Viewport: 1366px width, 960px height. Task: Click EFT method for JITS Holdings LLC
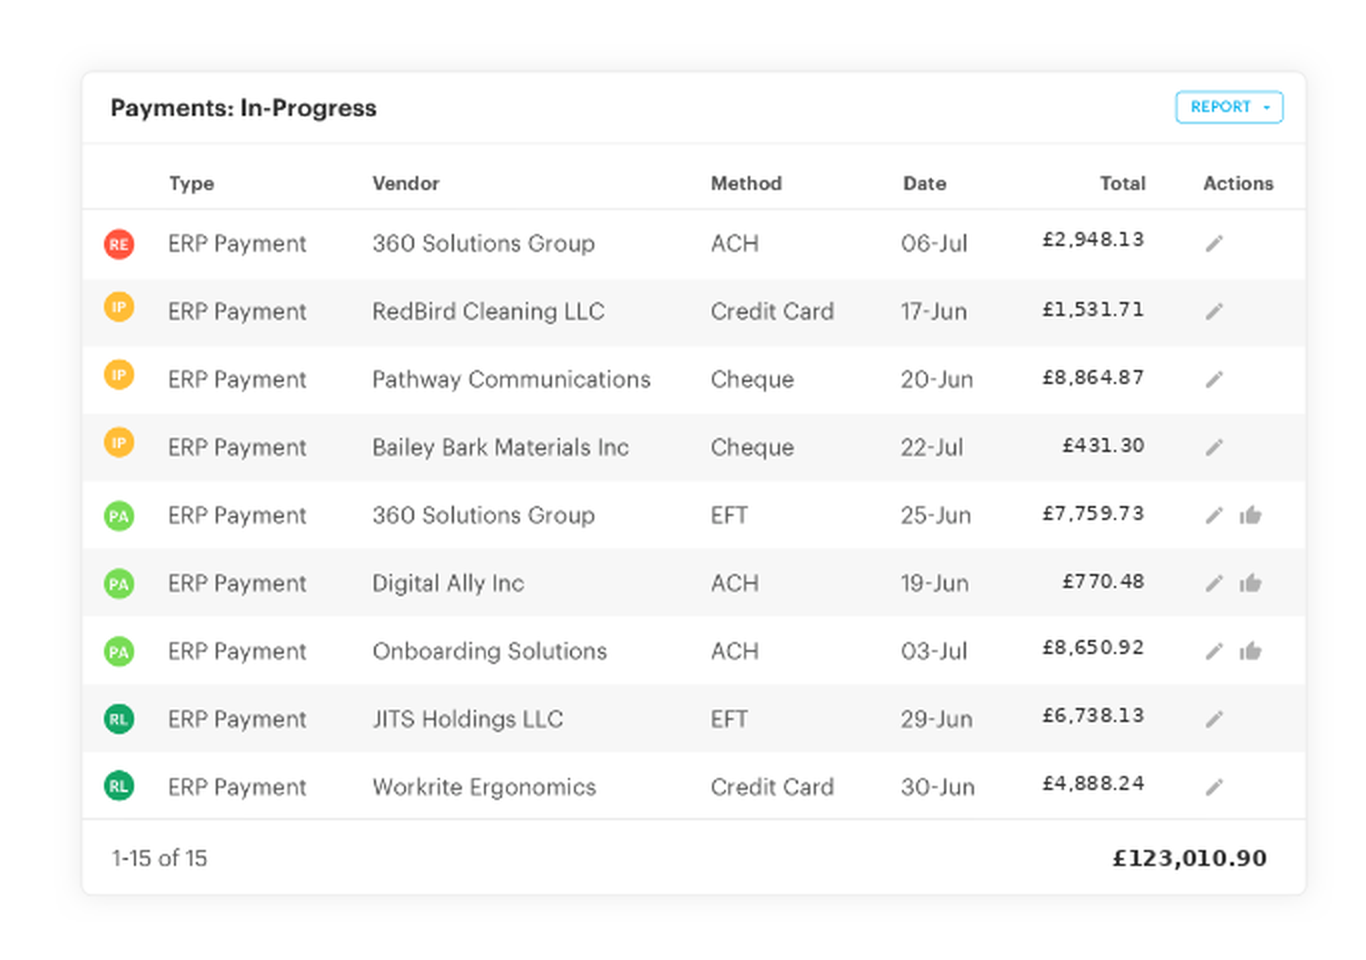[729, 719]
